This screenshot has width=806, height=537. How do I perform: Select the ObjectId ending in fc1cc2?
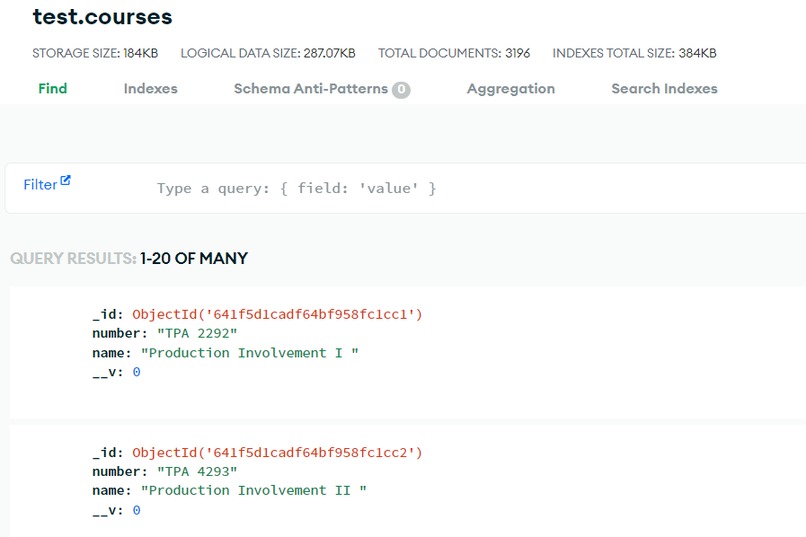click(277, 452)
